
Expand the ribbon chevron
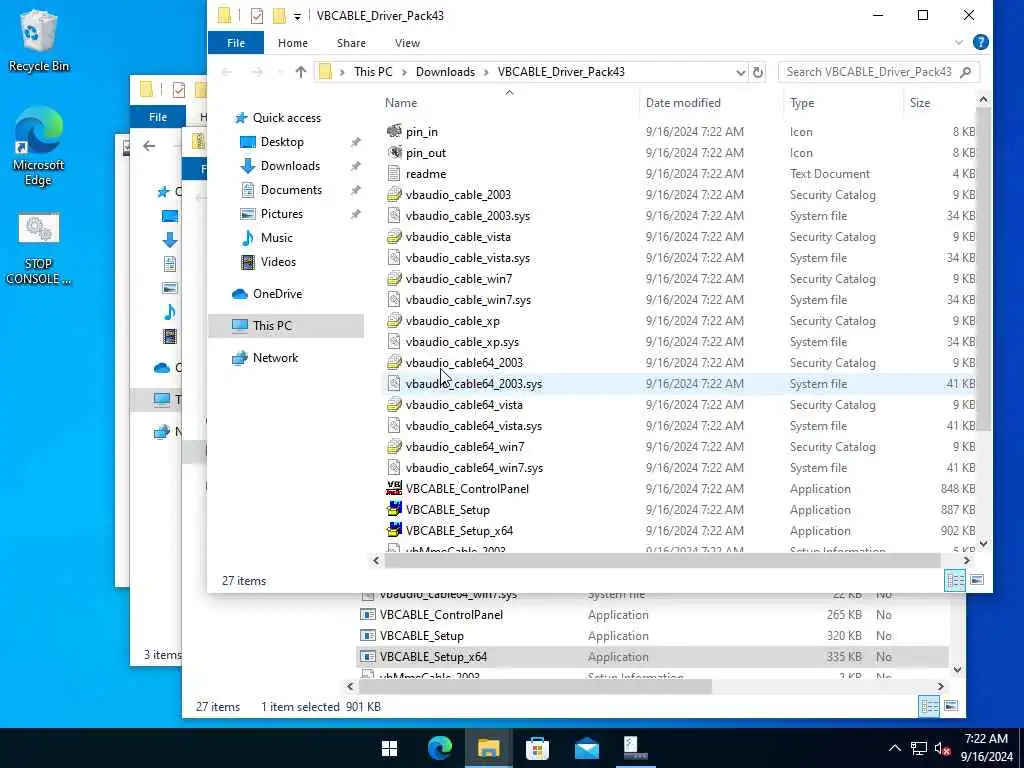[x=959, y=42]
